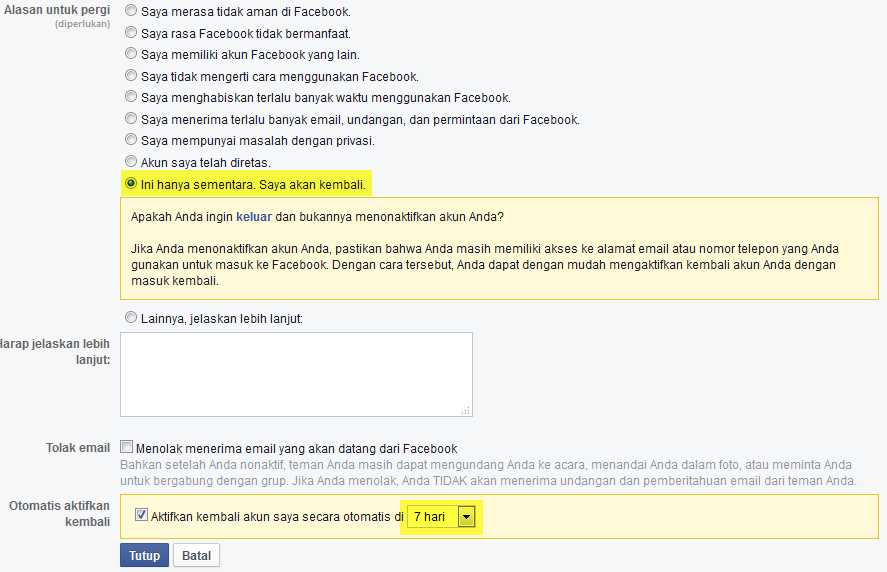Click the blue Tutup button

click(144, 556)
